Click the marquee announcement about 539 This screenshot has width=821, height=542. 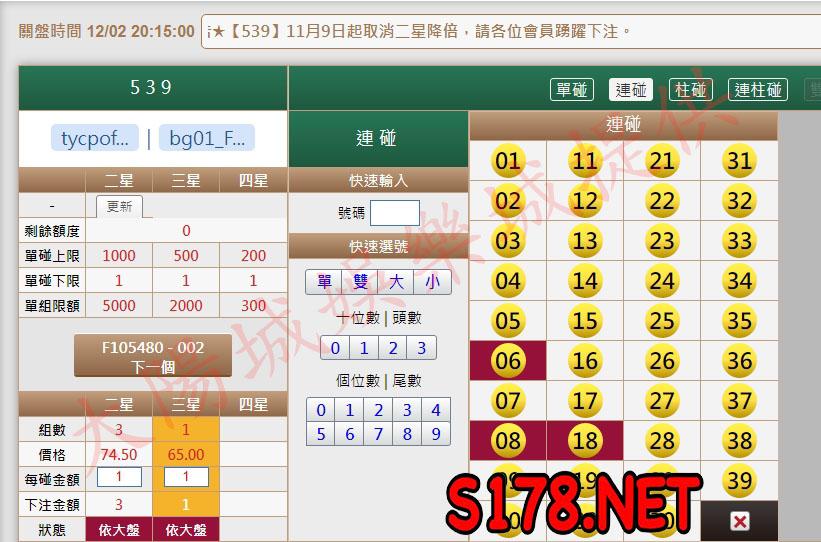pos(419,31)
